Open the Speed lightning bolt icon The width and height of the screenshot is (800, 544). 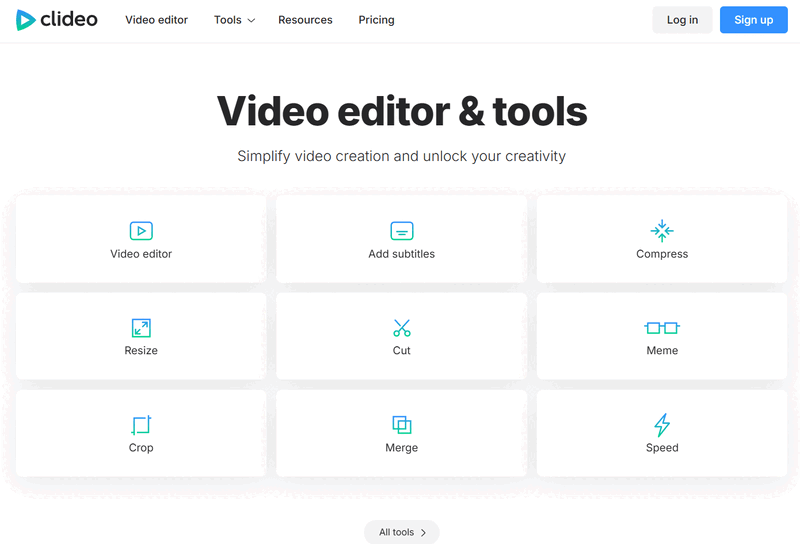[x=662, y=425]
